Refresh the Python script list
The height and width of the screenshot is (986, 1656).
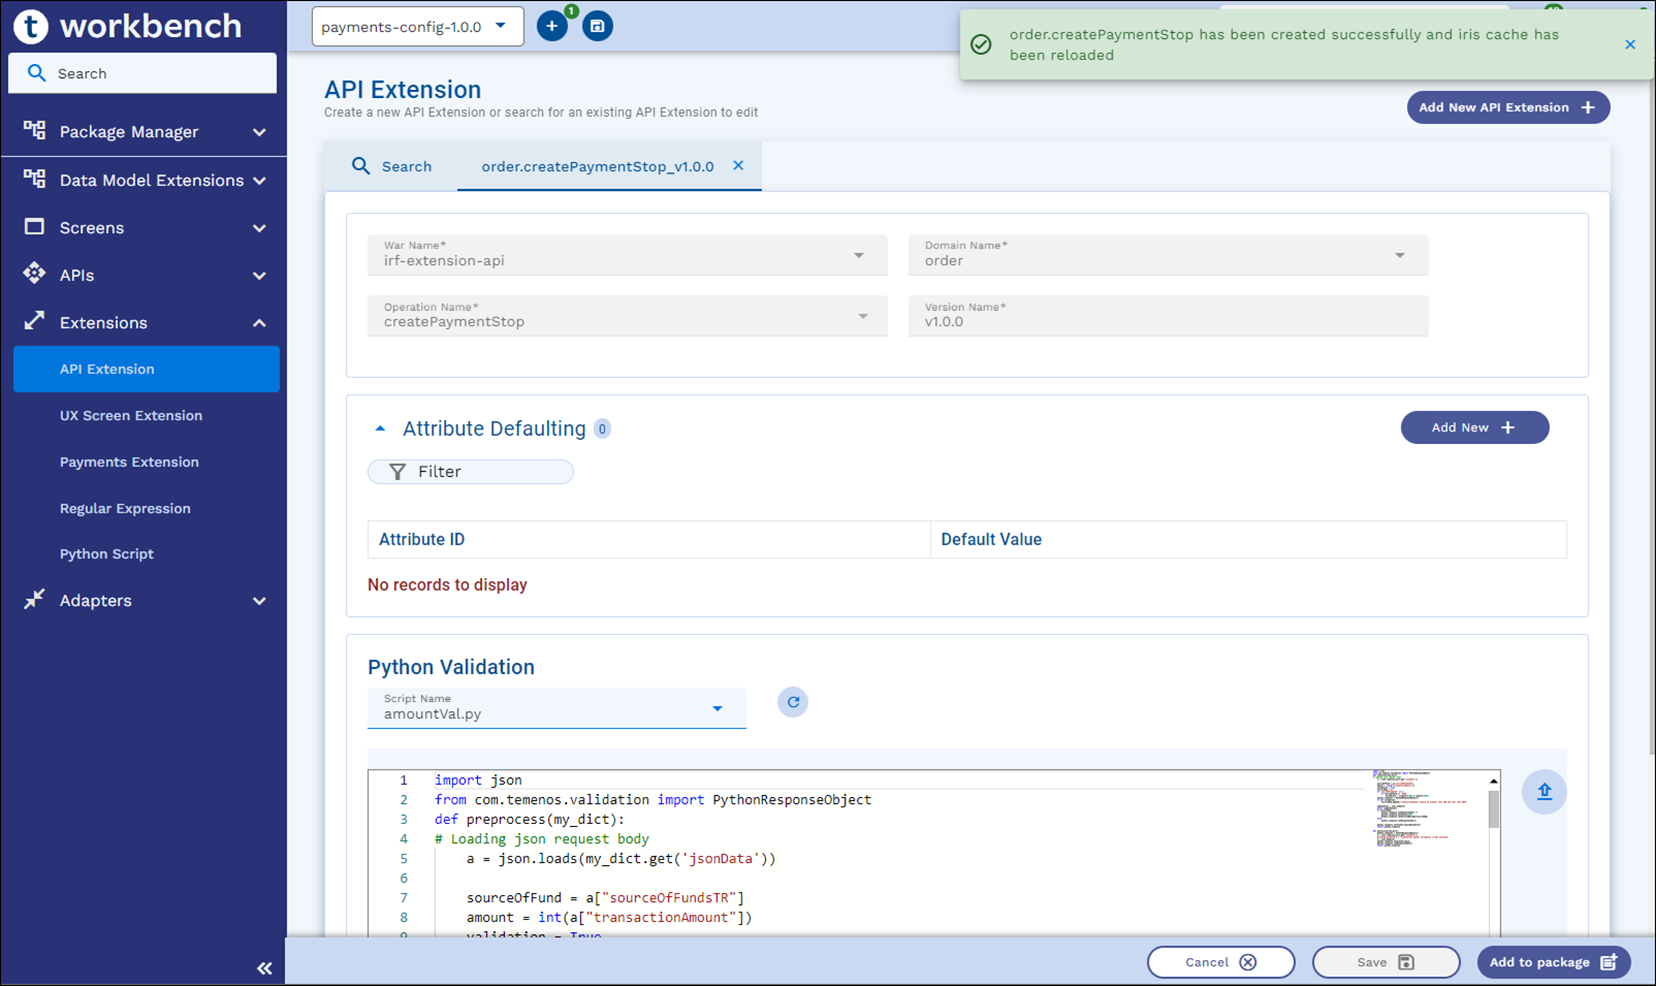[x=792, y=702]
